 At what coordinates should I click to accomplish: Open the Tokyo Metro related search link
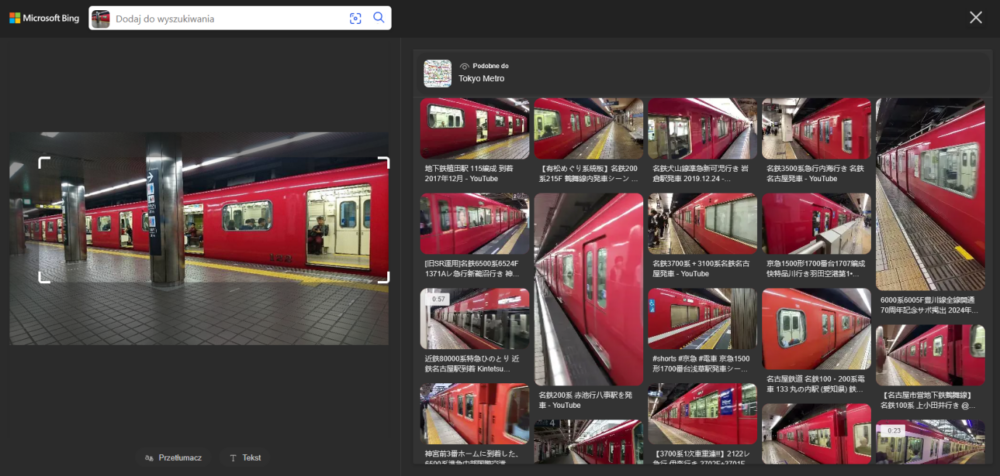click(481, 78)
